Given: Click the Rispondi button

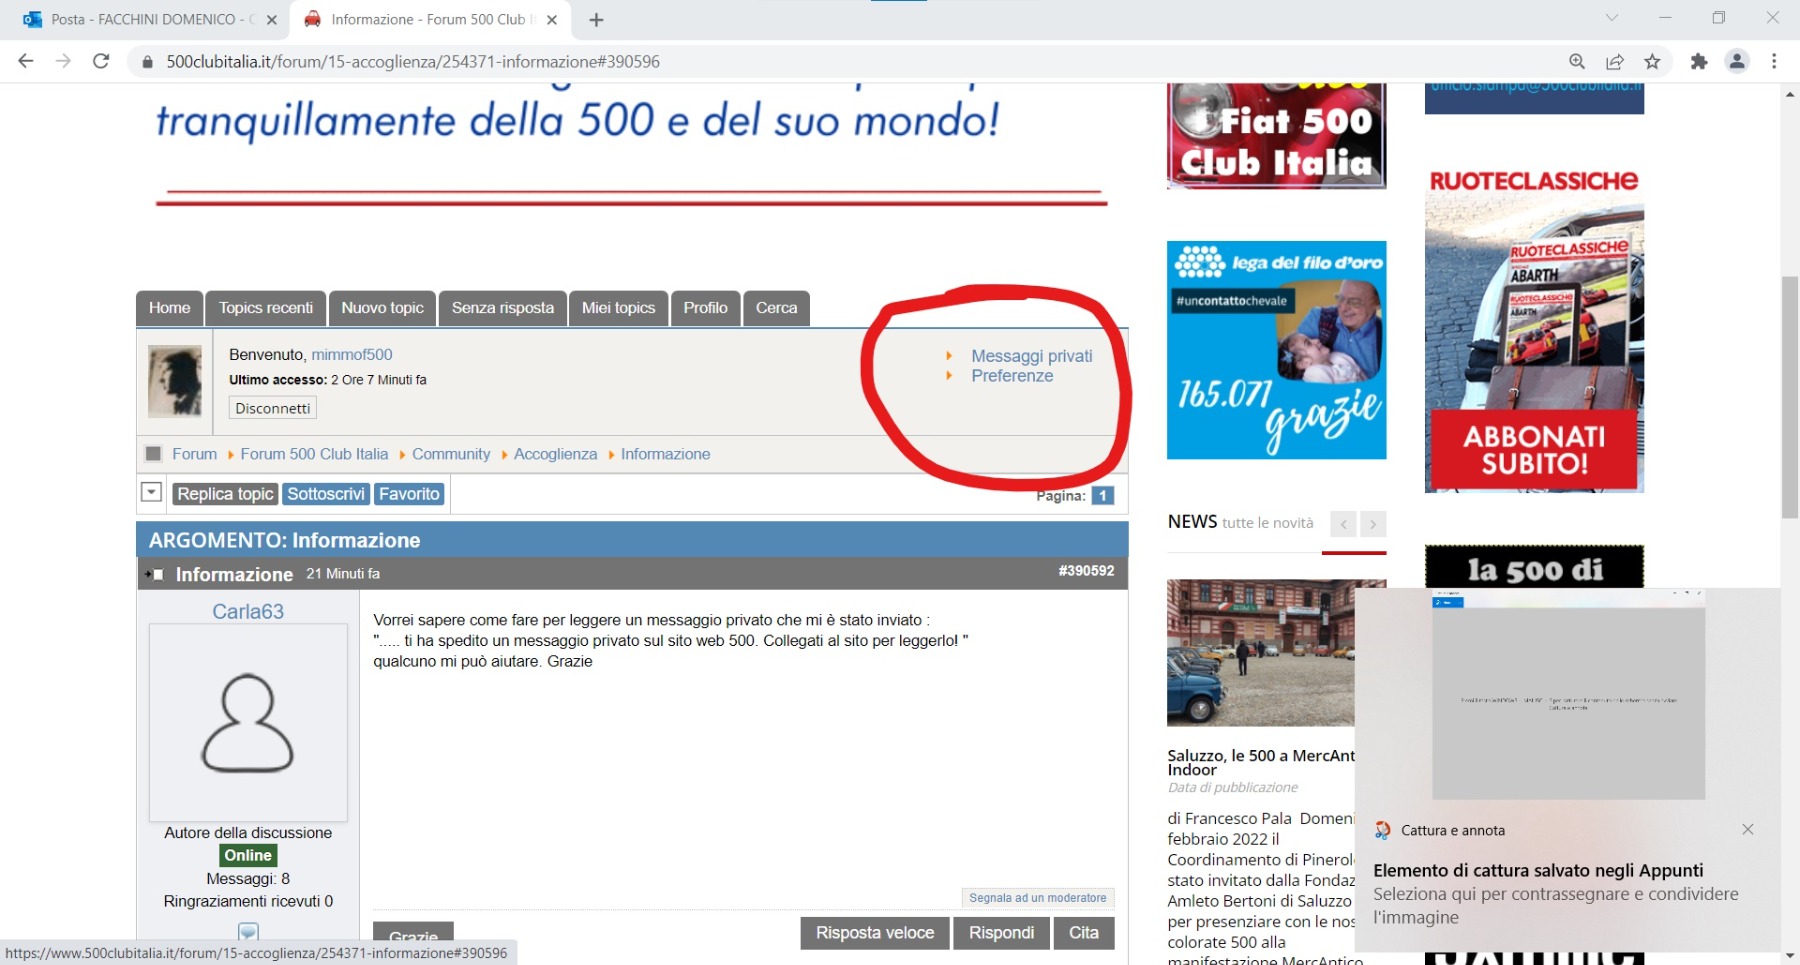Looking at the screenshot, I should pos(1001,933).
